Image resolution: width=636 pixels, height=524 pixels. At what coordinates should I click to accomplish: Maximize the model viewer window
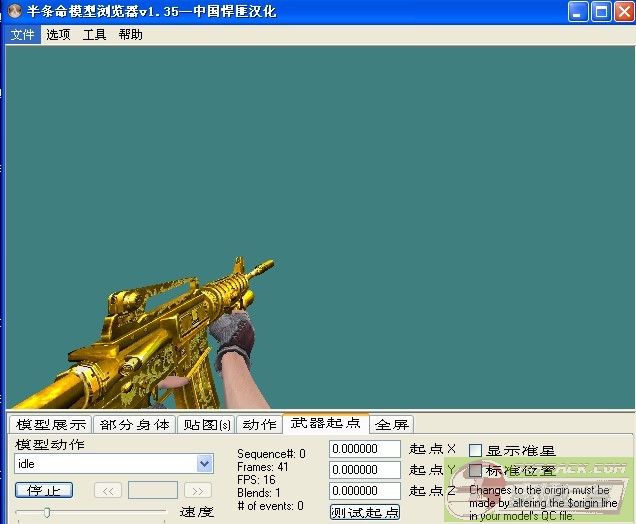[x=601, y=11]
